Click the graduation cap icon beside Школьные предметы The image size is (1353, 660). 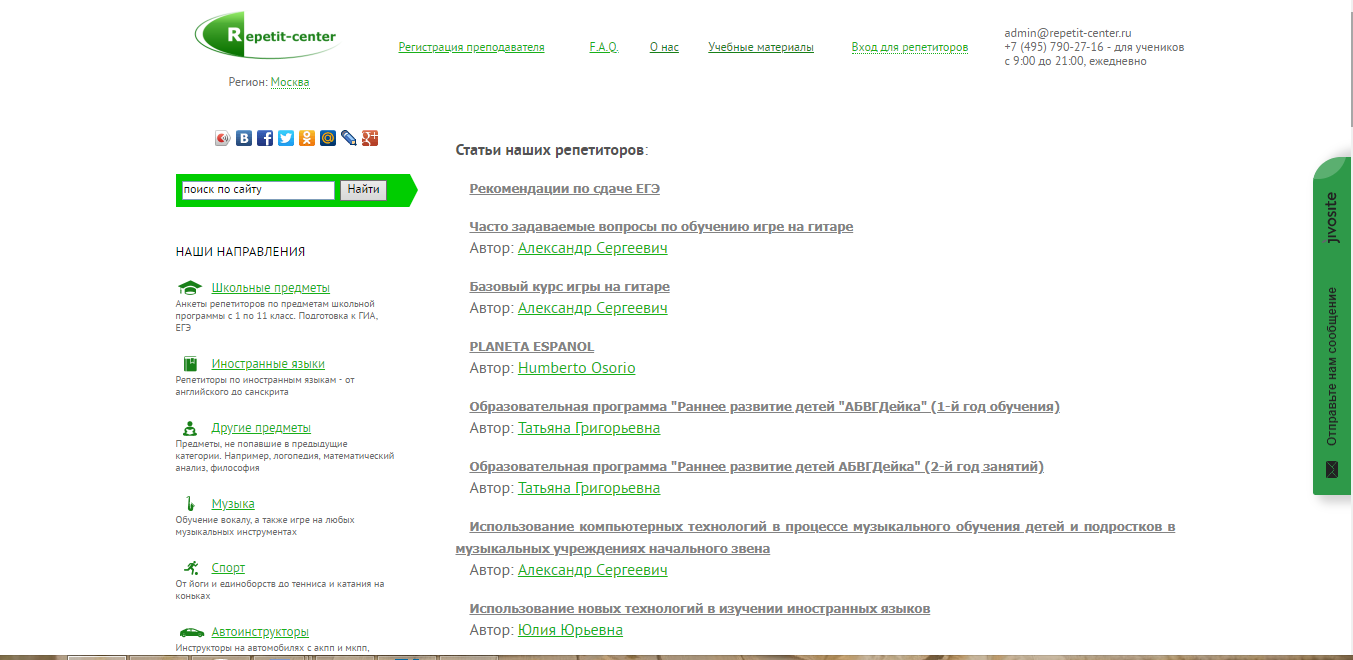(x=192, y=287)
